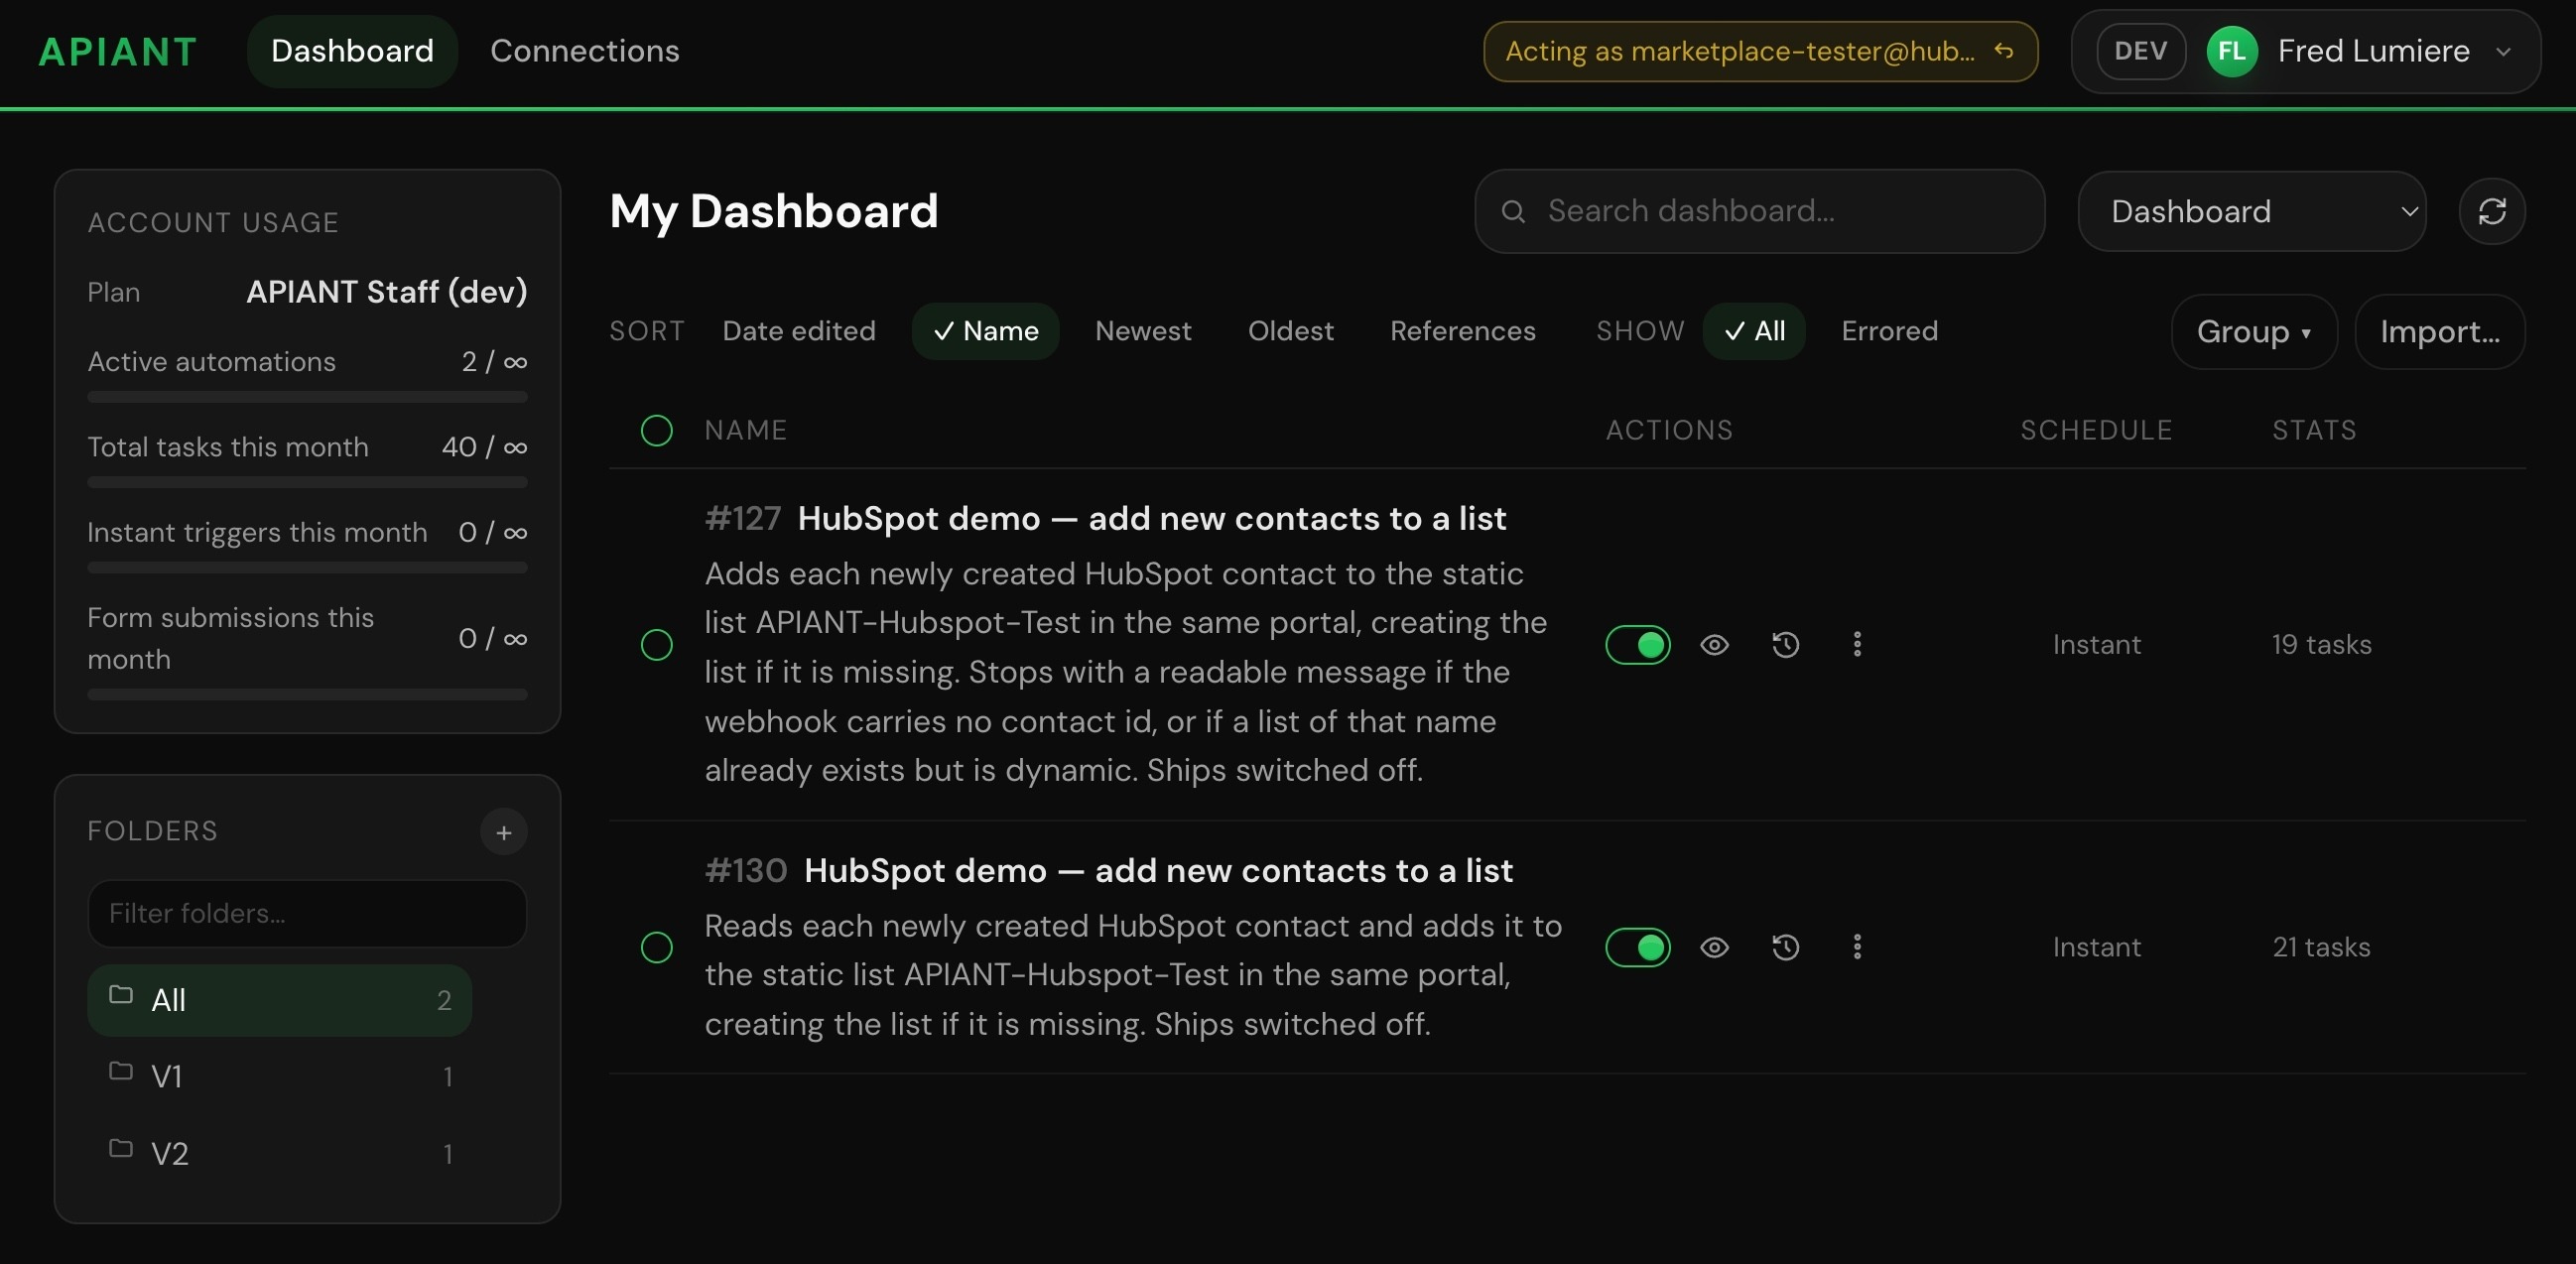Screen dimensions: 2576x1264
Task: Click the folder icon next to All
Action: (x=121, y=995)
